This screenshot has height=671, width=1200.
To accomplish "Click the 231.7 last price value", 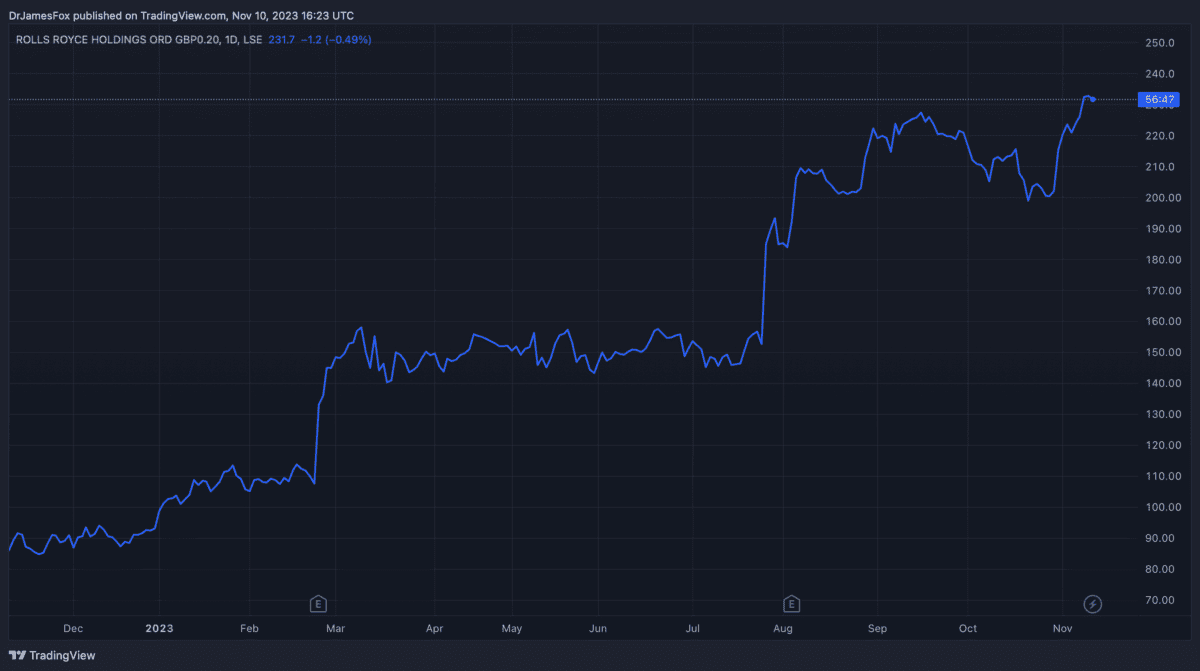I will coord(283,40).
